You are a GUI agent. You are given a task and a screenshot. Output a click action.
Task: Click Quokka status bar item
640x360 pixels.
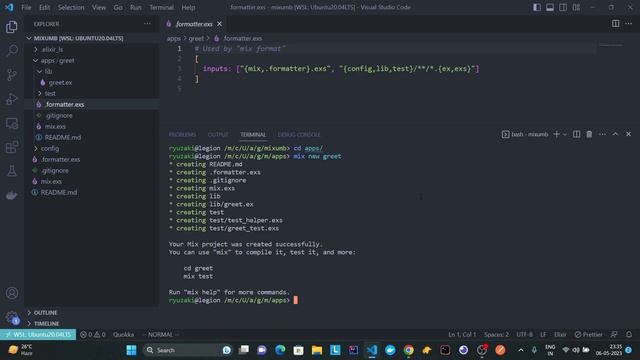pos(123,335)
